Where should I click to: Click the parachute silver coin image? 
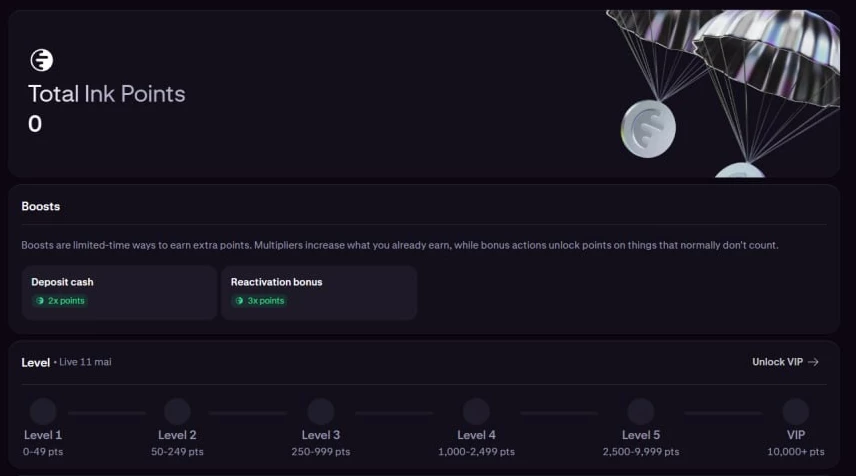click(x=648, y=128)
